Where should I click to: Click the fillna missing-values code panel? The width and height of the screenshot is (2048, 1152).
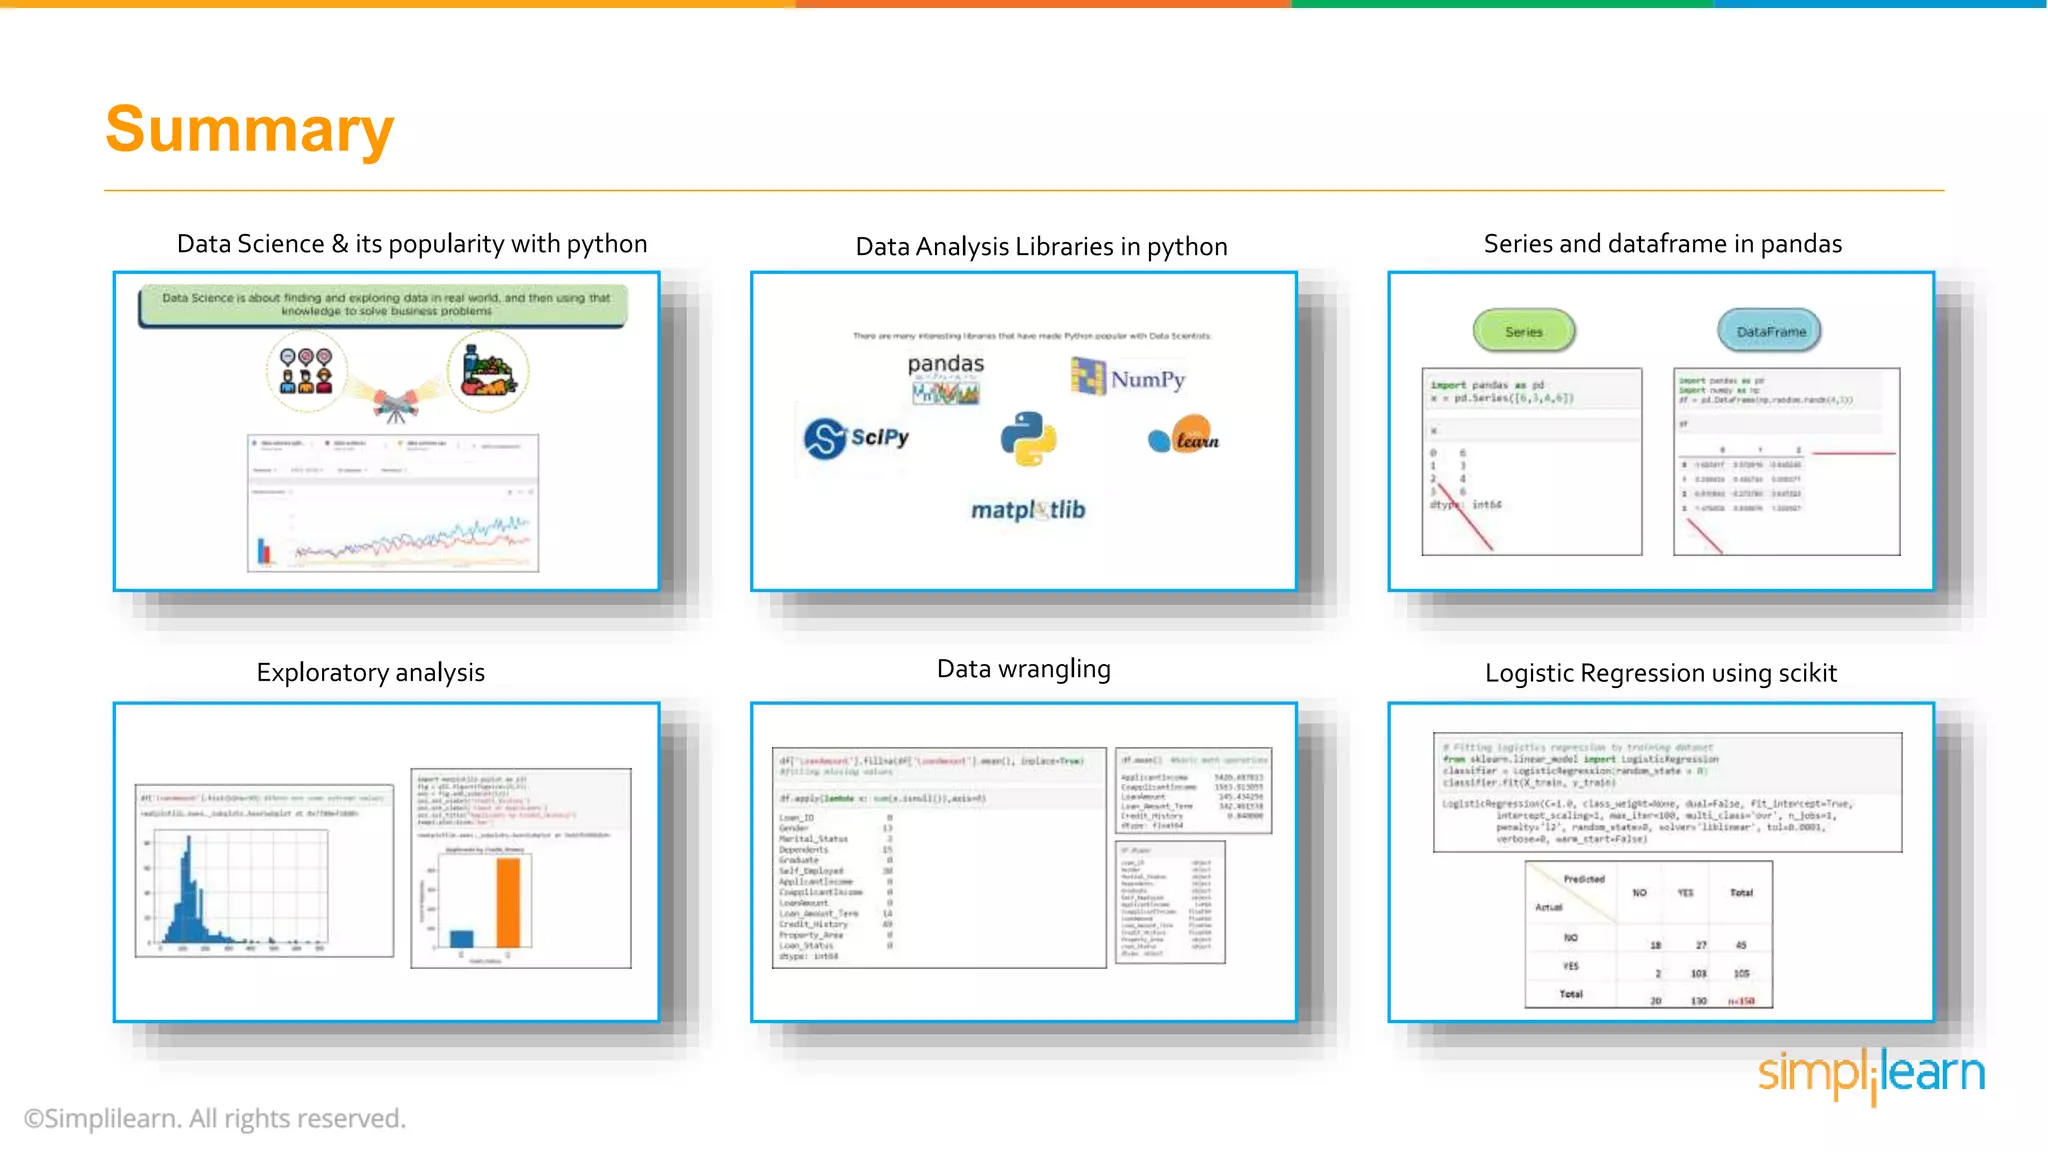tap(939, 858)
